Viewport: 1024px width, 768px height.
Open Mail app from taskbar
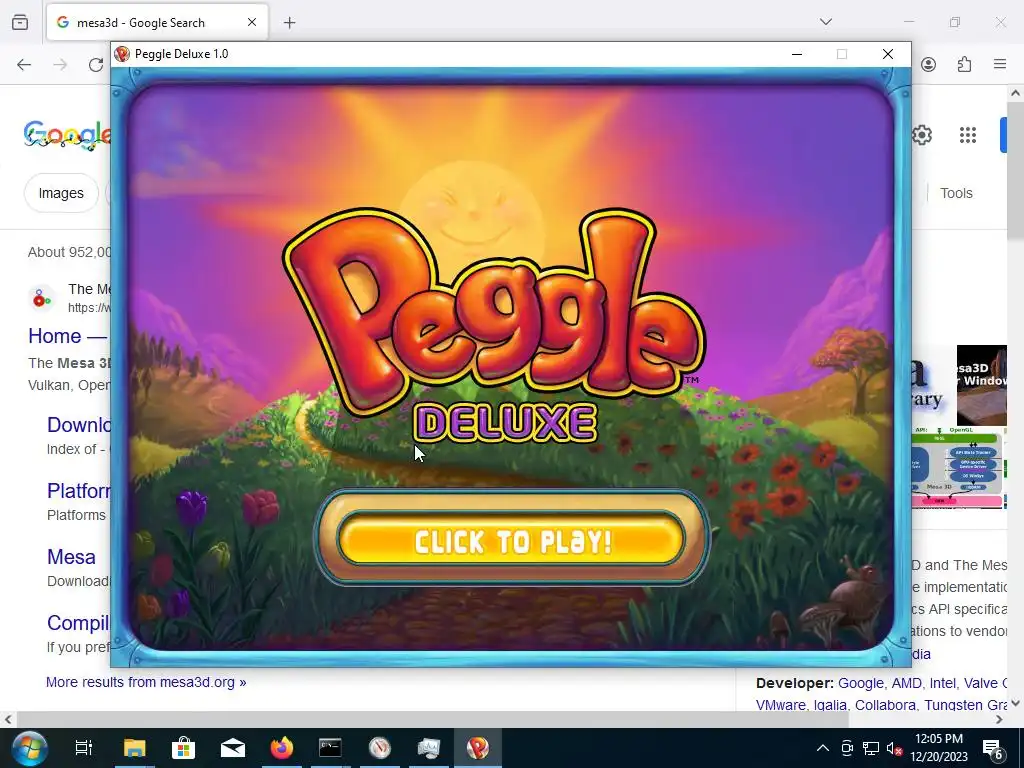pos(232,748)
